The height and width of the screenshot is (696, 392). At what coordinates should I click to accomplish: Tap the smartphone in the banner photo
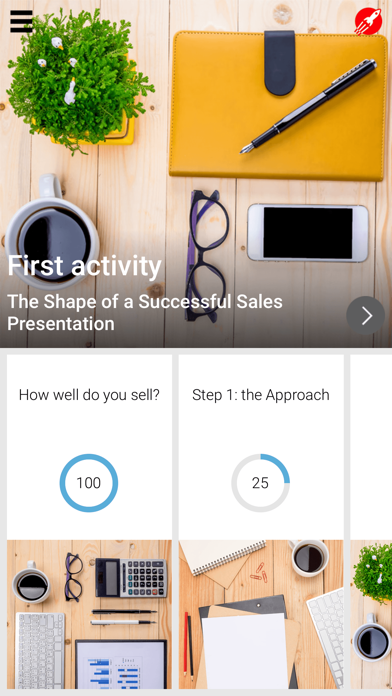[308, 233]
